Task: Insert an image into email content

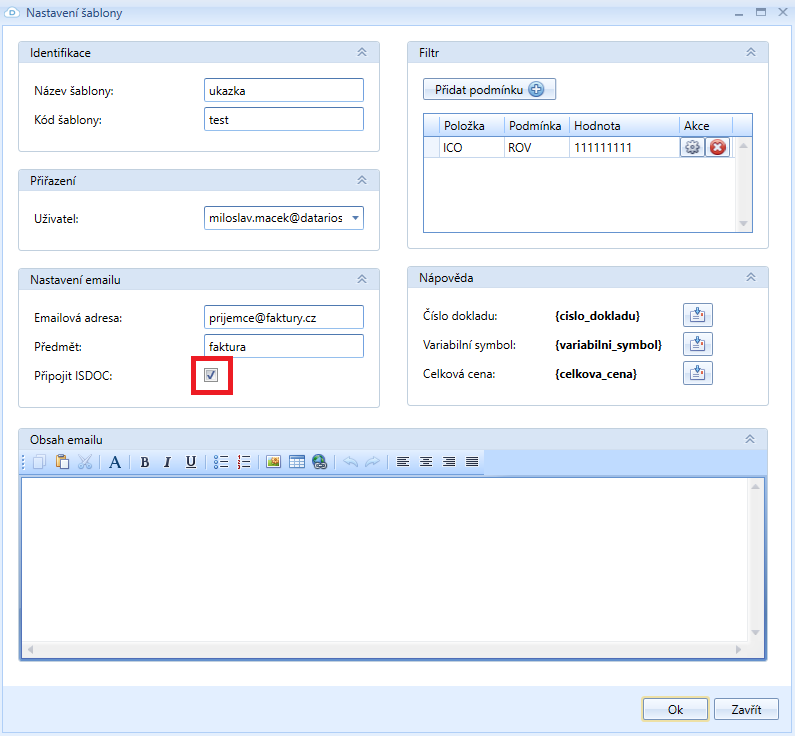Action: pos(273,462)
